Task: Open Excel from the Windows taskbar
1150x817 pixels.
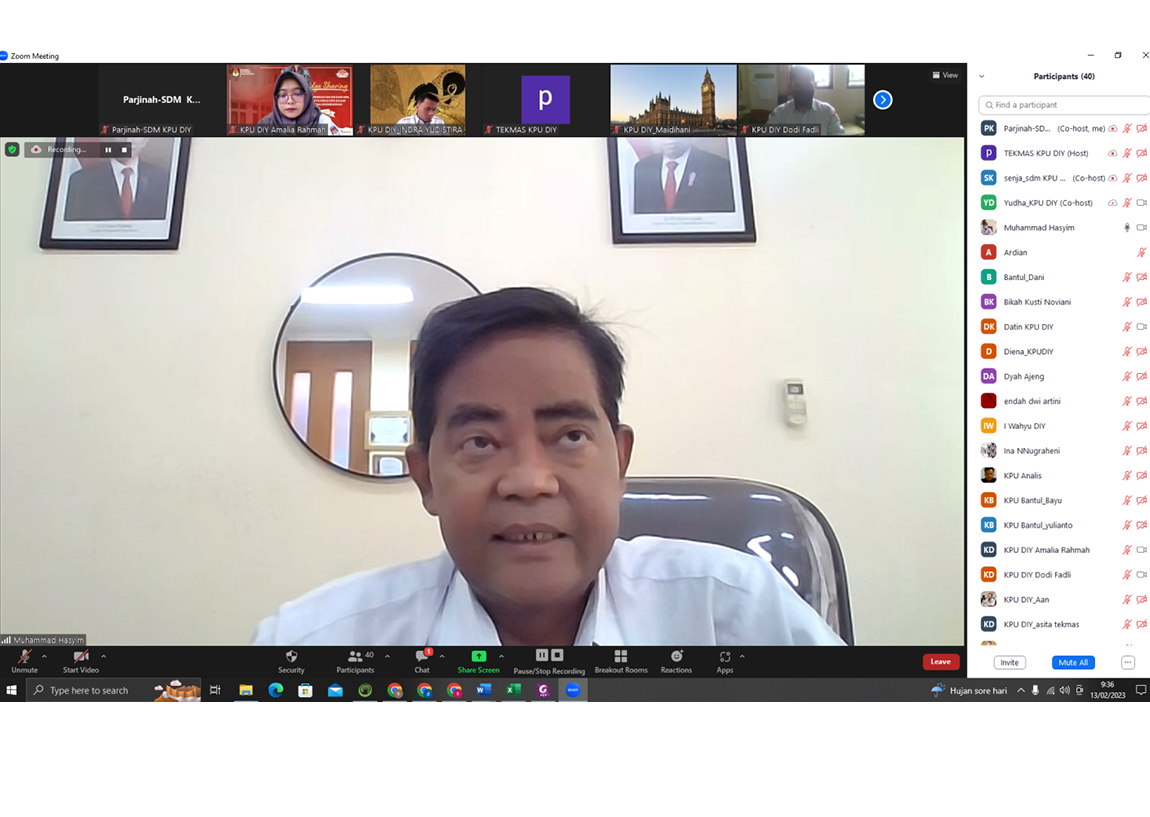Action: (513, 690)
